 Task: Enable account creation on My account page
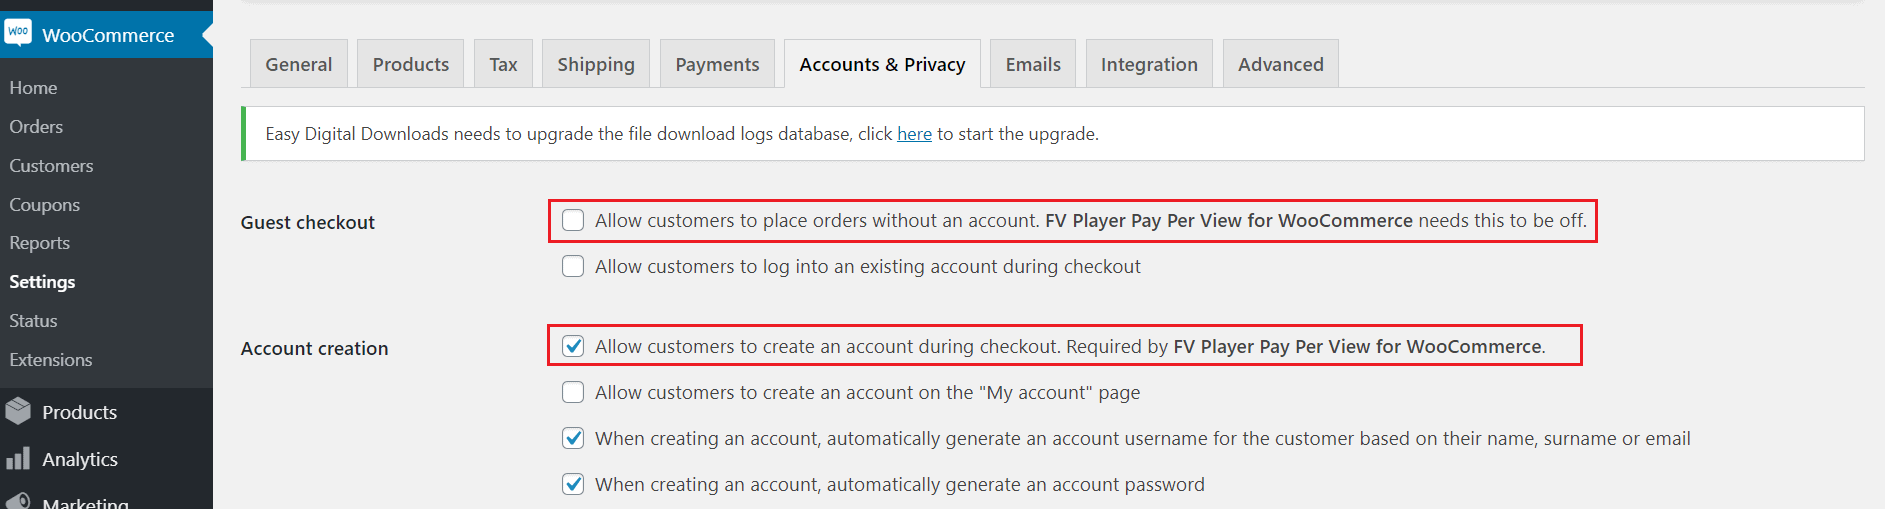573,392
